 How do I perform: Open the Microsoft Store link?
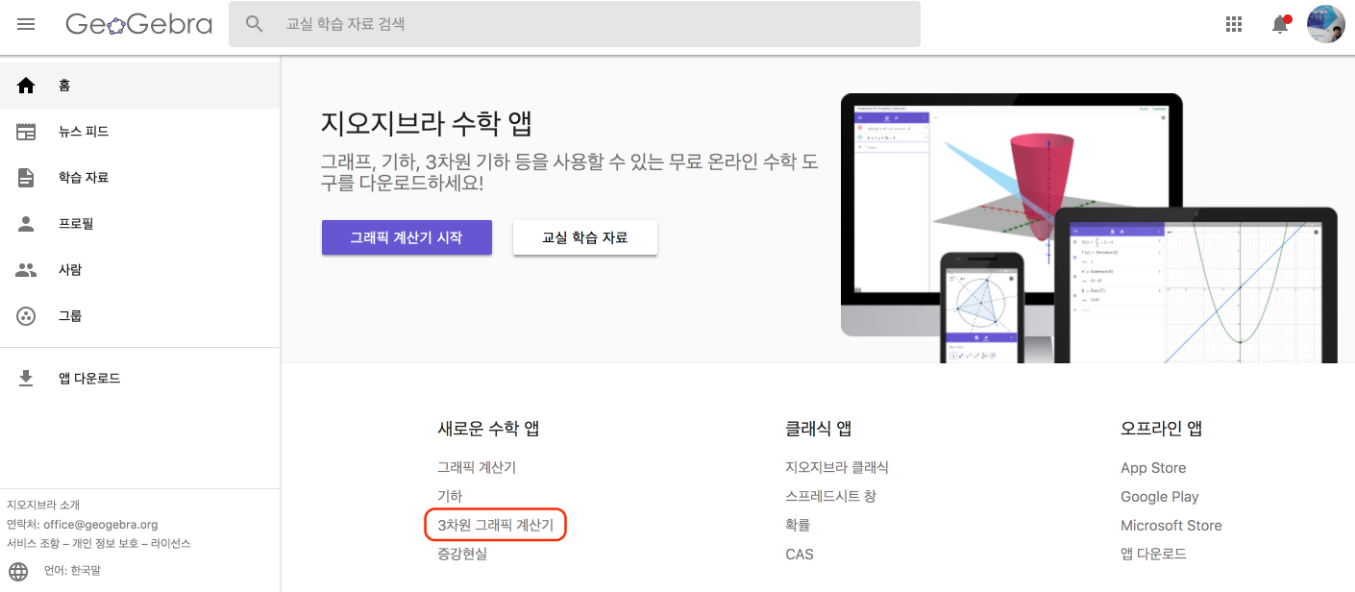click(1171, 525)
